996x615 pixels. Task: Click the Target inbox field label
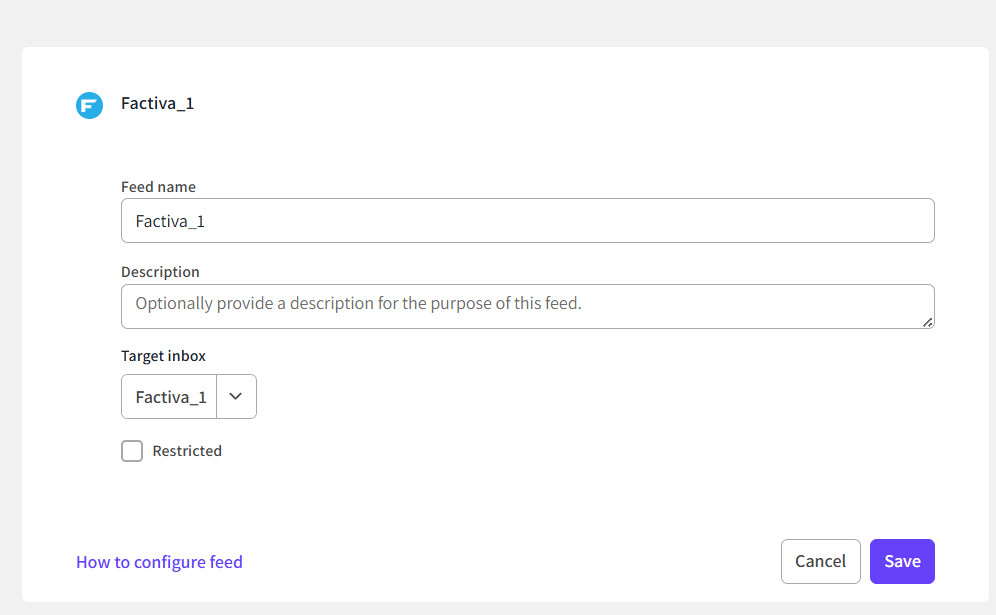[x=163, y=356]
